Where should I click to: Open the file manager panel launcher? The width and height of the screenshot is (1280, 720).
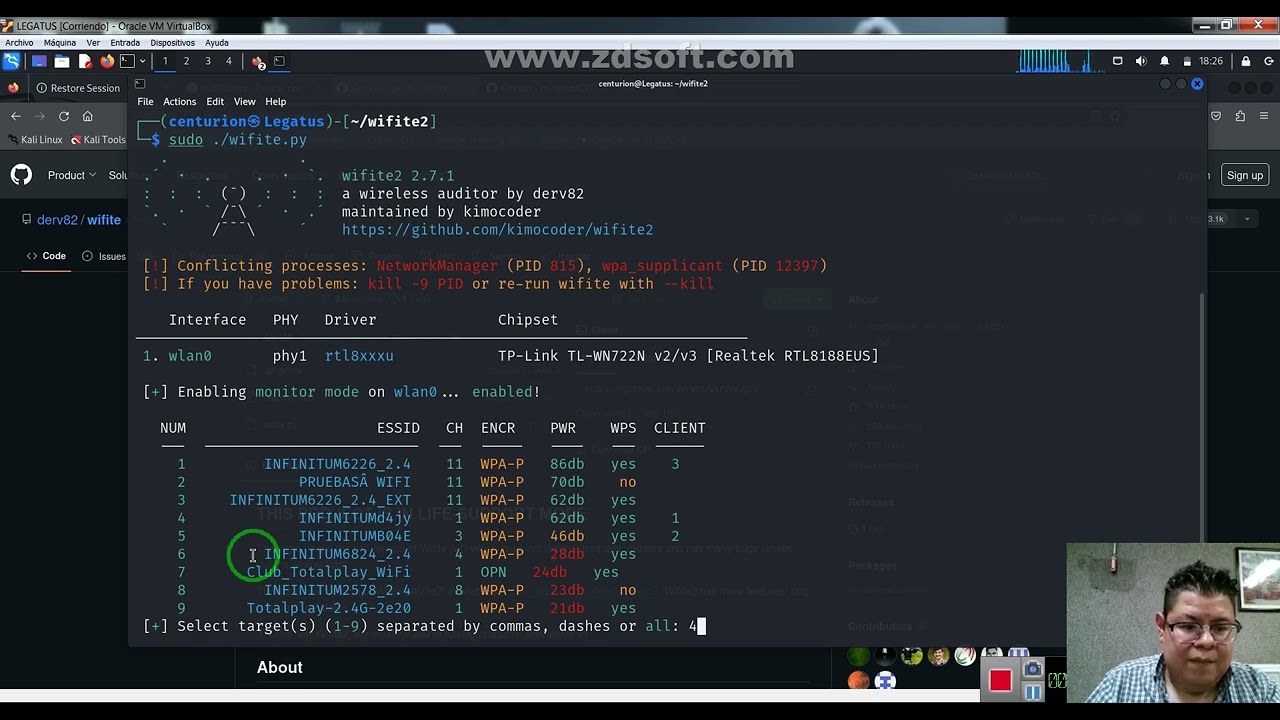(x=62, y=61)
